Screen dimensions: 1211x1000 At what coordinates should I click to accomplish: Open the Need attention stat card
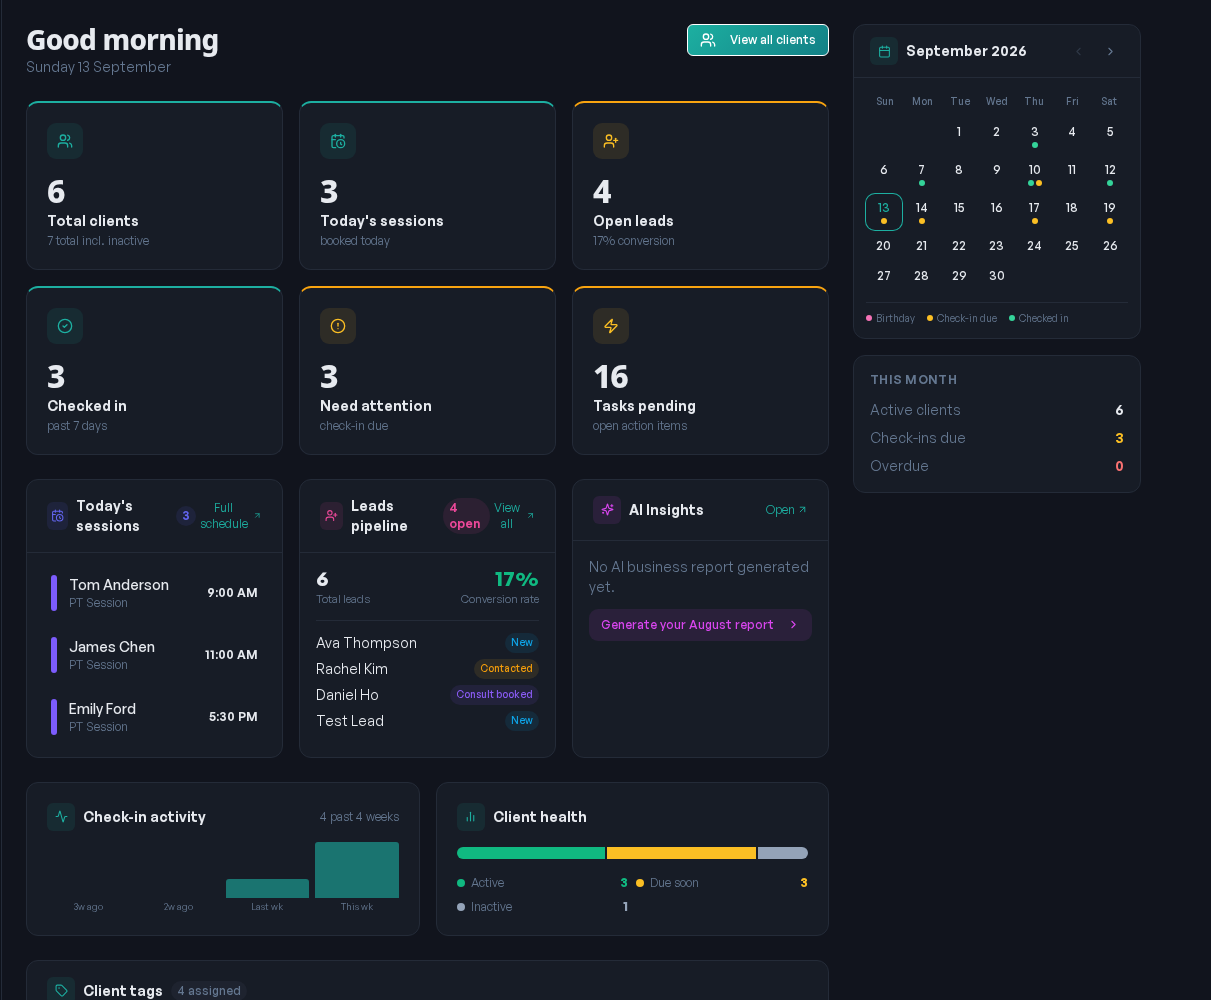[427, 371]
